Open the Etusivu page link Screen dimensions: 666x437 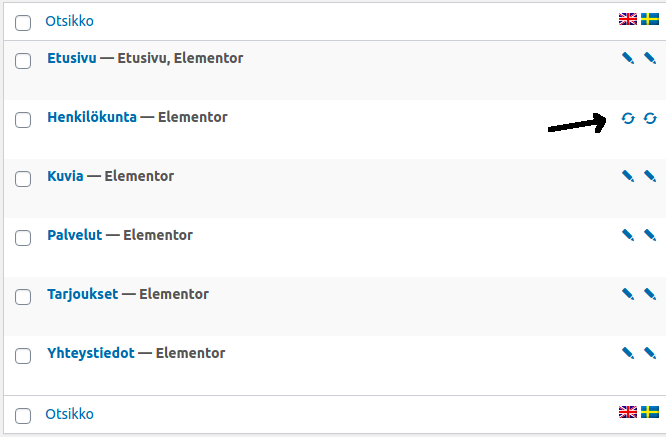click(x=72, y=58)
